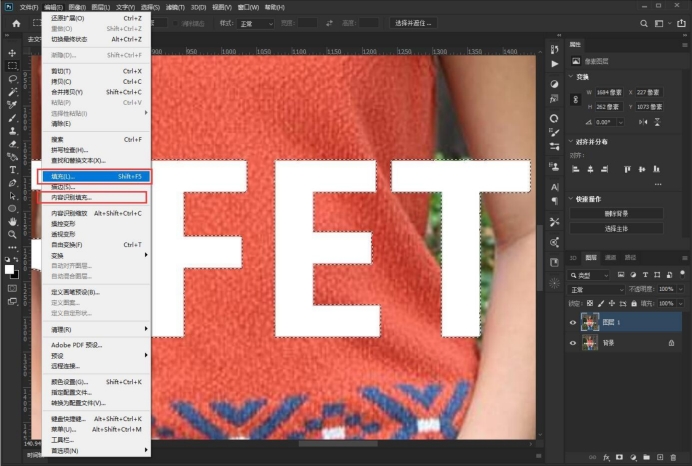The height and width of the screenshot is (466, 692).
Task: Toggle lock transparent pixels checkerboard
Action: pos(590,303)
